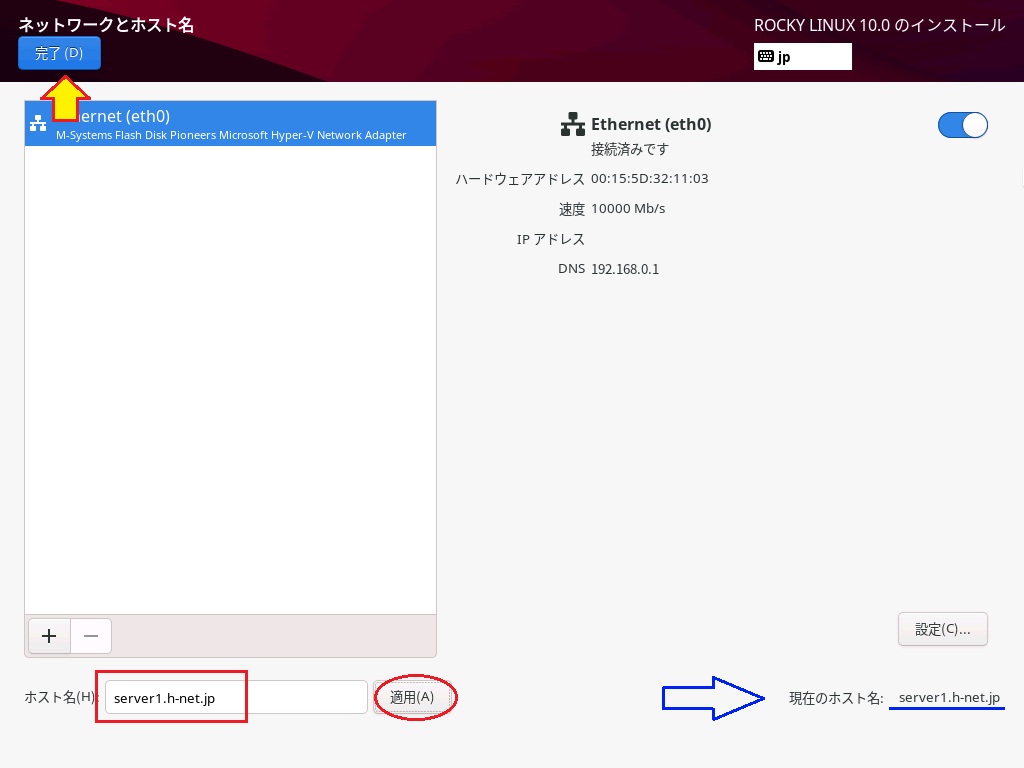Click the network icon in eth0 list row

[38, 124]
